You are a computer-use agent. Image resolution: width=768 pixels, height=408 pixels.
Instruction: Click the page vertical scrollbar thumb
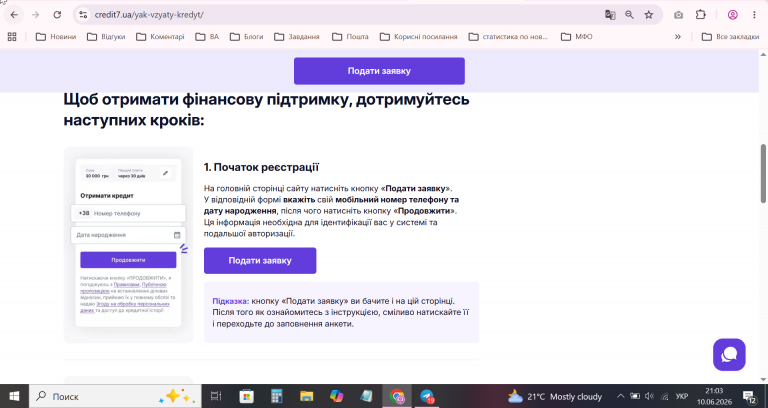pos(764,173)
